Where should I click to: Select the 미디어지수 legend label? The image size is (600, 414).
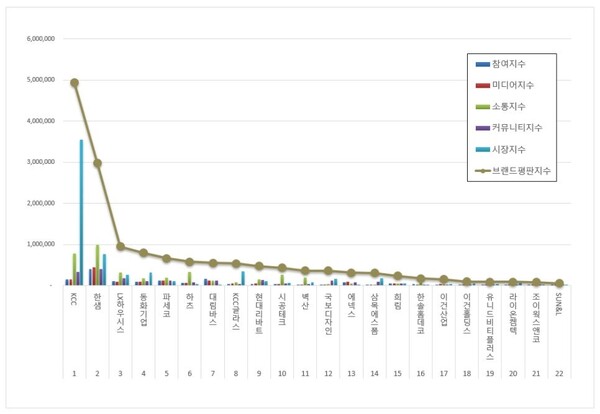click(x=512, y=85)
